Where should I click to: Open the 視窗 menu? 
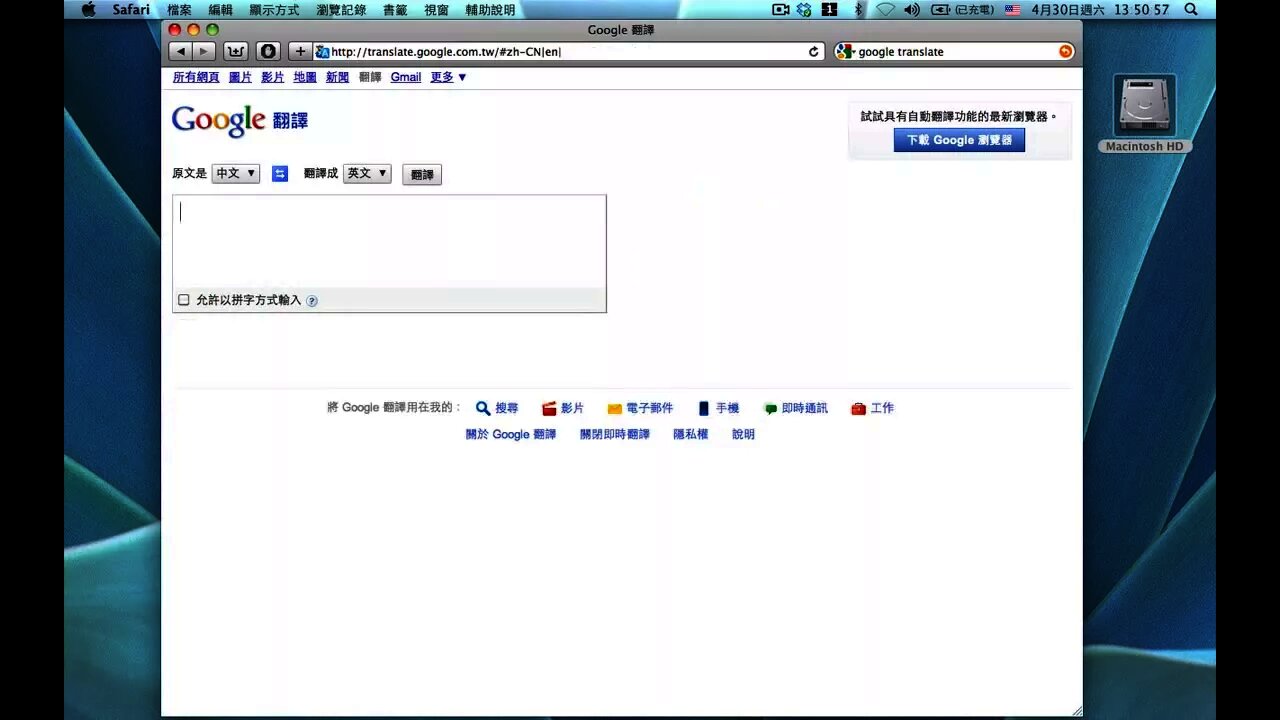[x=436, y=9]
